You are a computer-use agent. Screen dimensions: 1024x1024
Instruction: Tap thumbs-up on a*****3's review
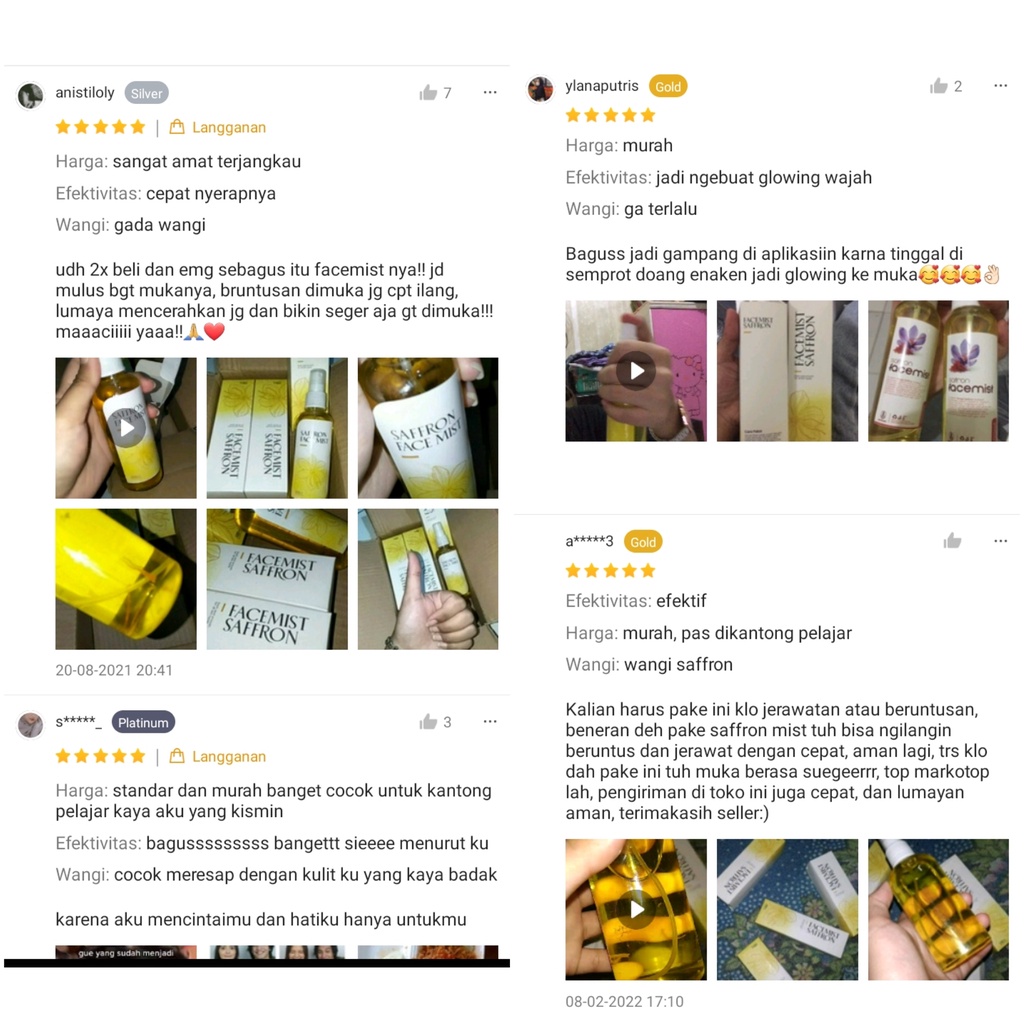[952, 541]
